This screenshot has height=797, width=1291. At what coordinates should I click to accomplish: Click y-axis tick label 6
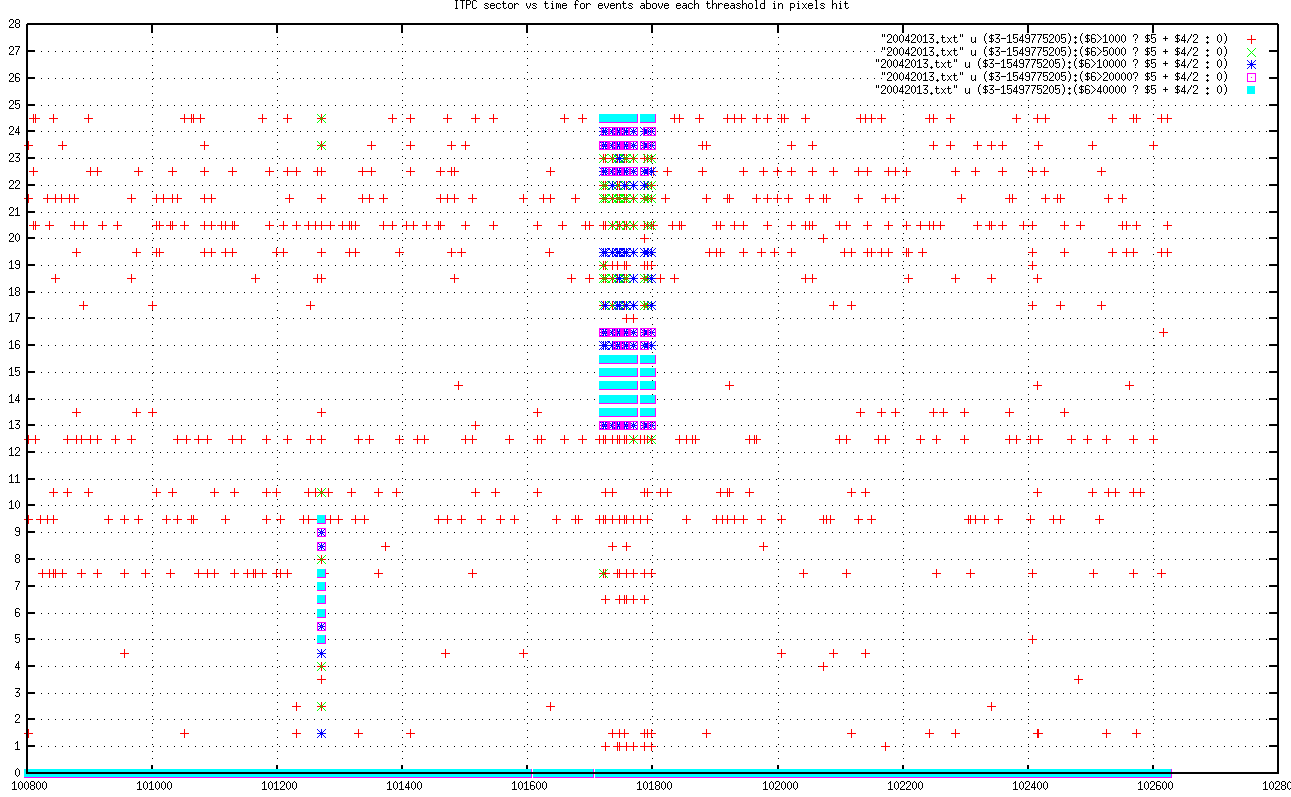(x=17, y=613)
